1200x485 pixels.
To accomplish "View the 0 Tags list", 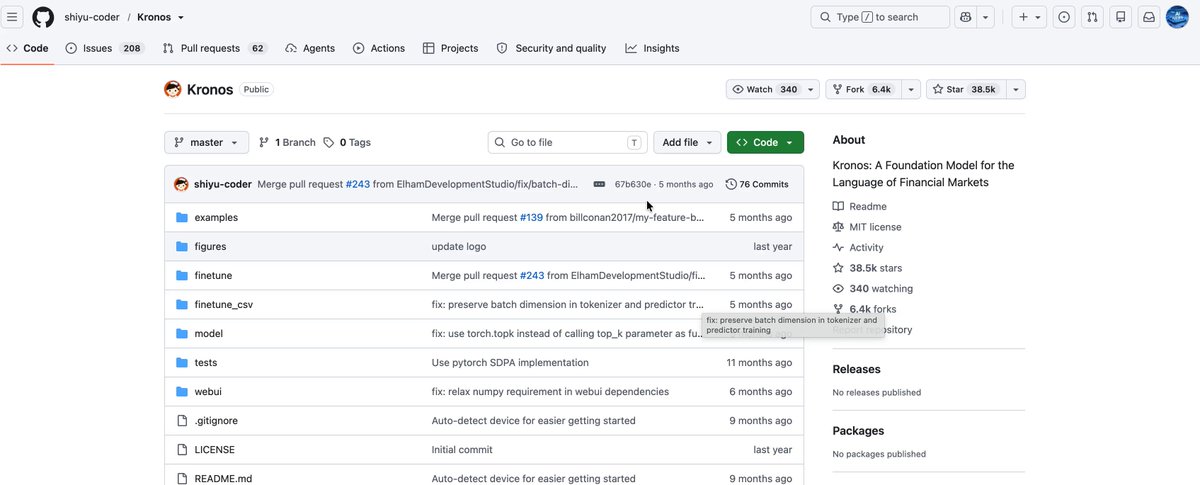I will (x=347, y=142).
